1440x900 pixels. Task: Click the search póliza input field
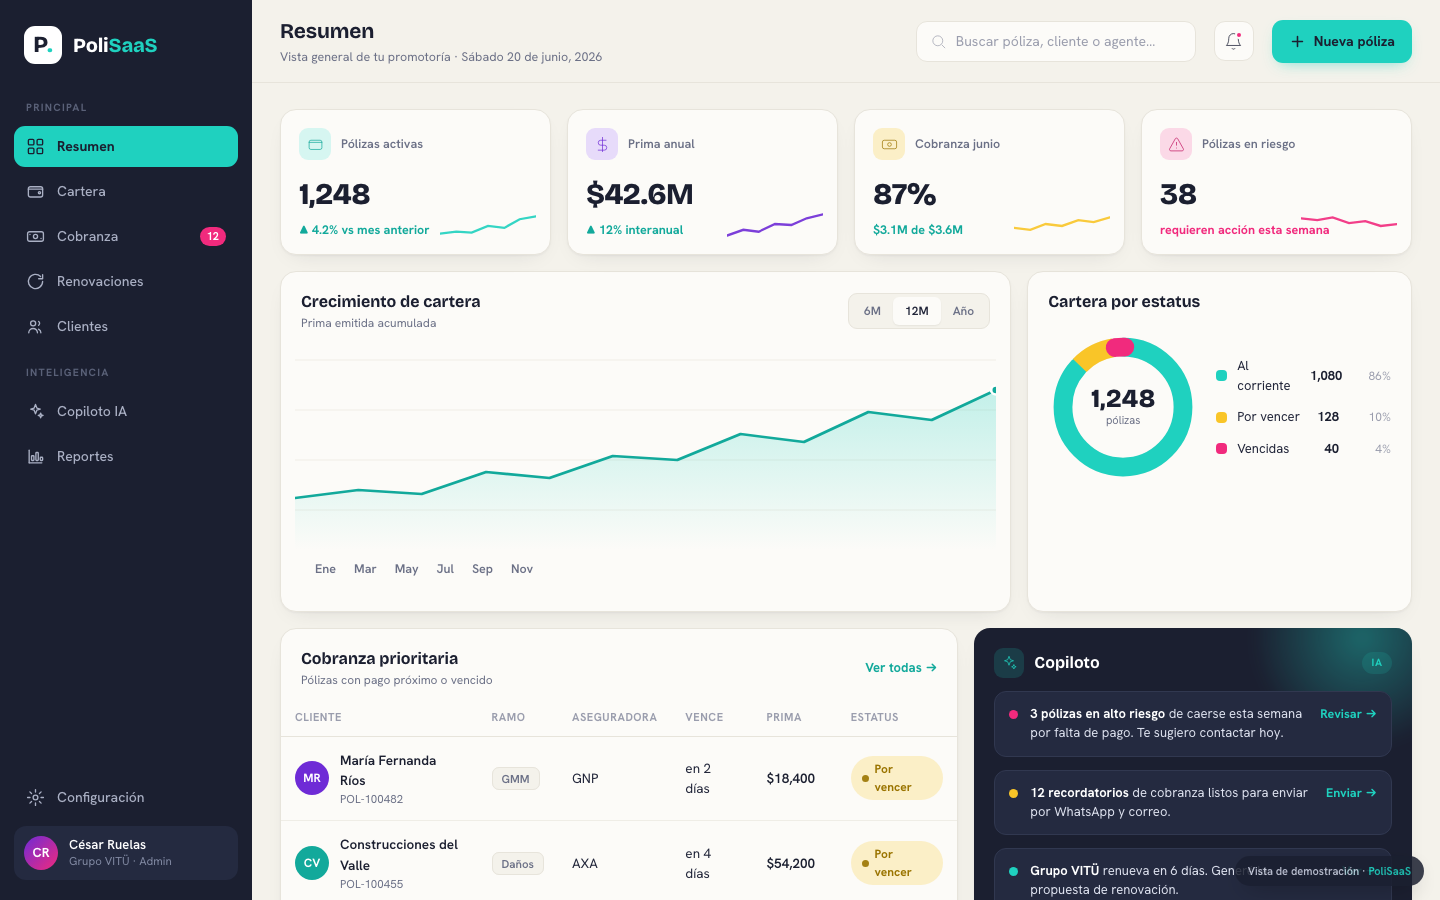1056,41
